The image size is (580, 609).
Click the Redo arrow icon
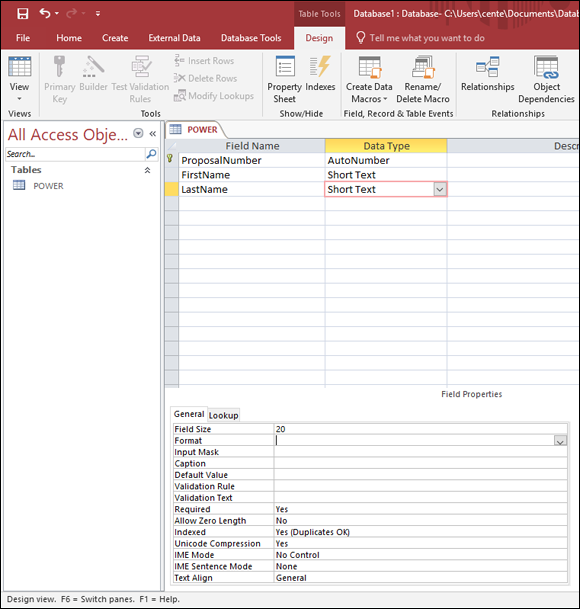71,14
